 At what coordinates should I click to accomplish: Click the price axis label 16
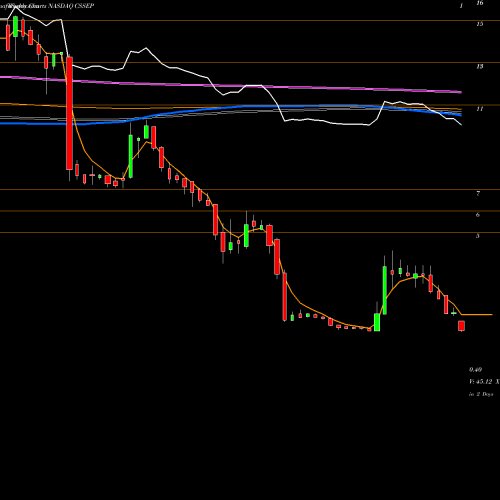[x=480, y=3]
